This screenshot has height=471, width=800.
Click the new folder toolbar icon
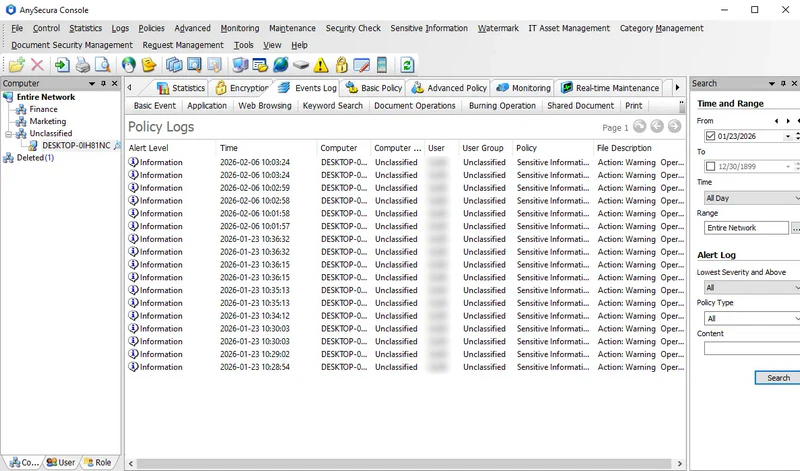coord(17,65)
